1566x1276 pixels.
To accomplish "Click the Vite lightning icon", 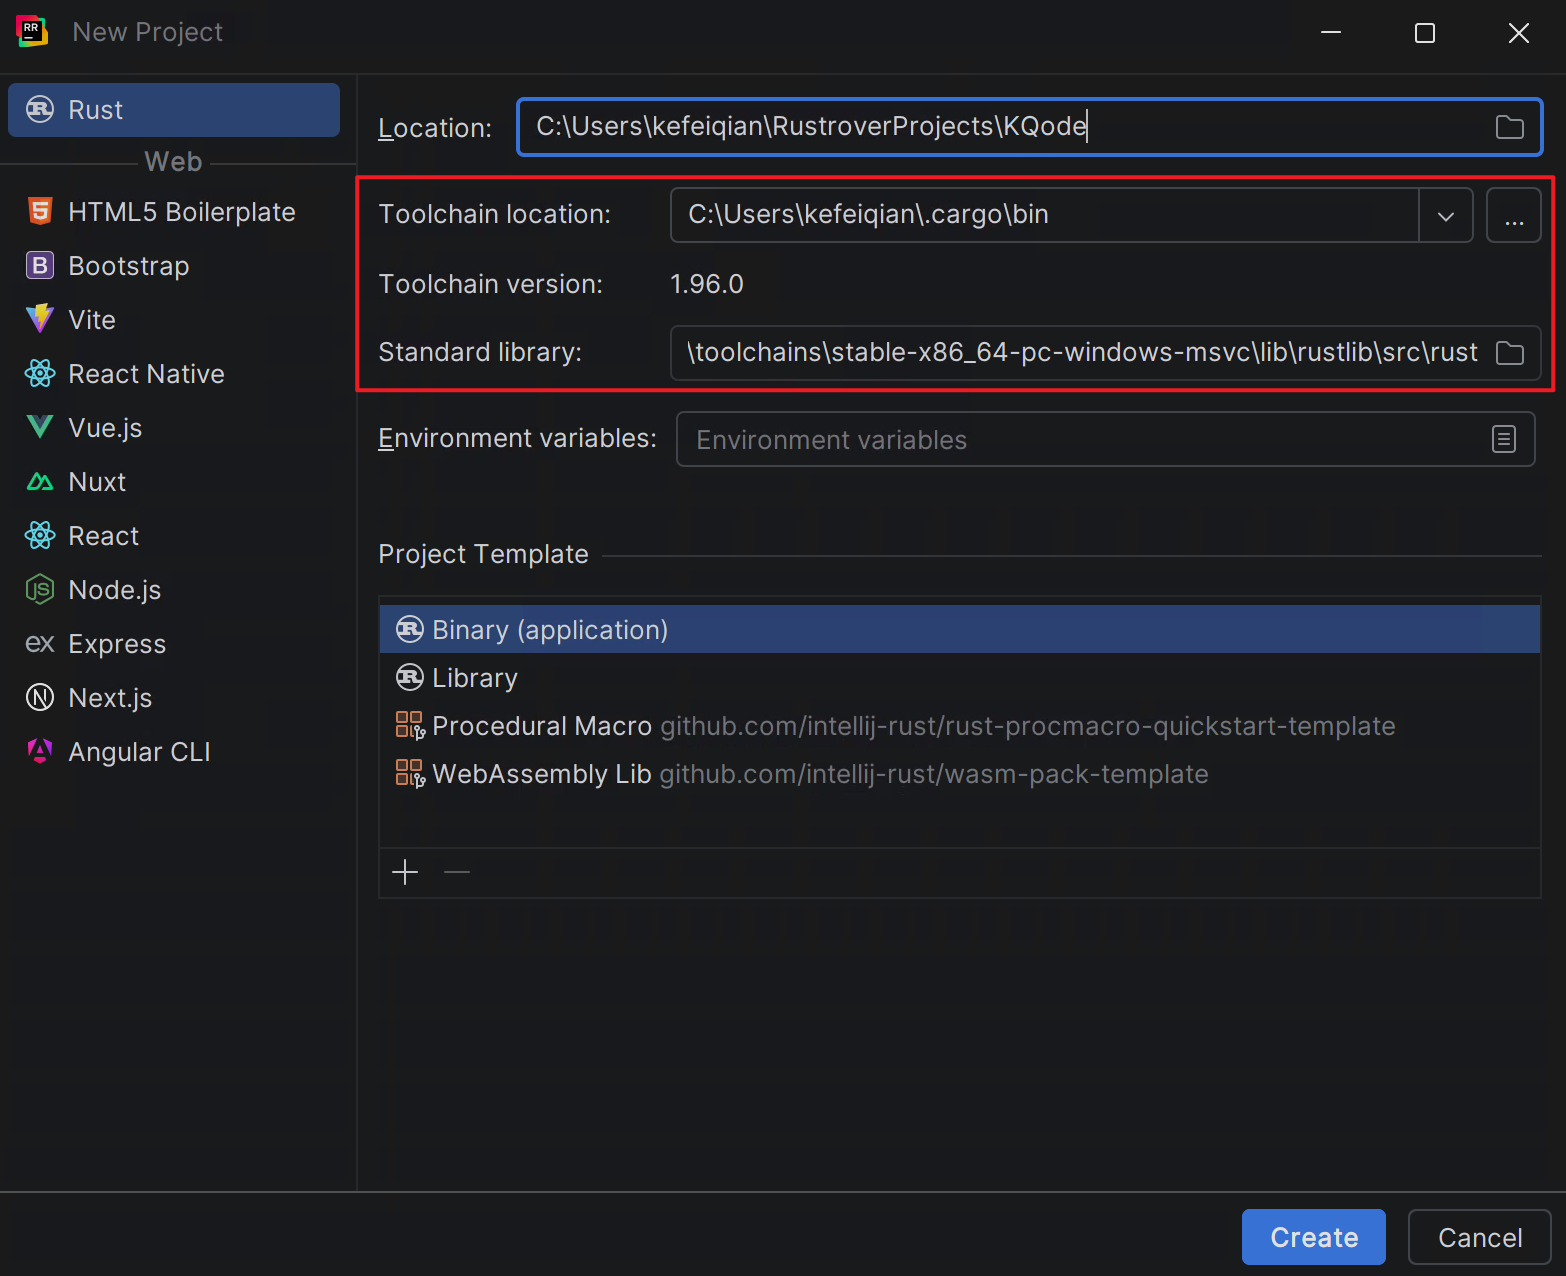I will (40, 319).
